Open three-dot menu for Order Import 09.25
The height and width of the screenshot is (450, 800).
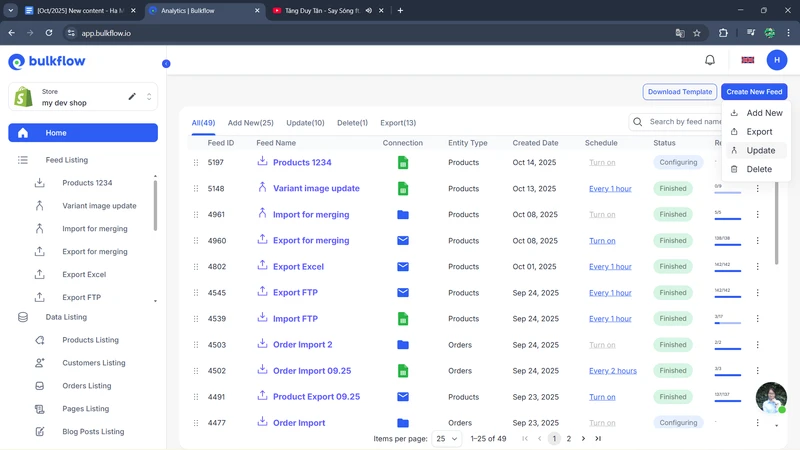pos(757,370)
